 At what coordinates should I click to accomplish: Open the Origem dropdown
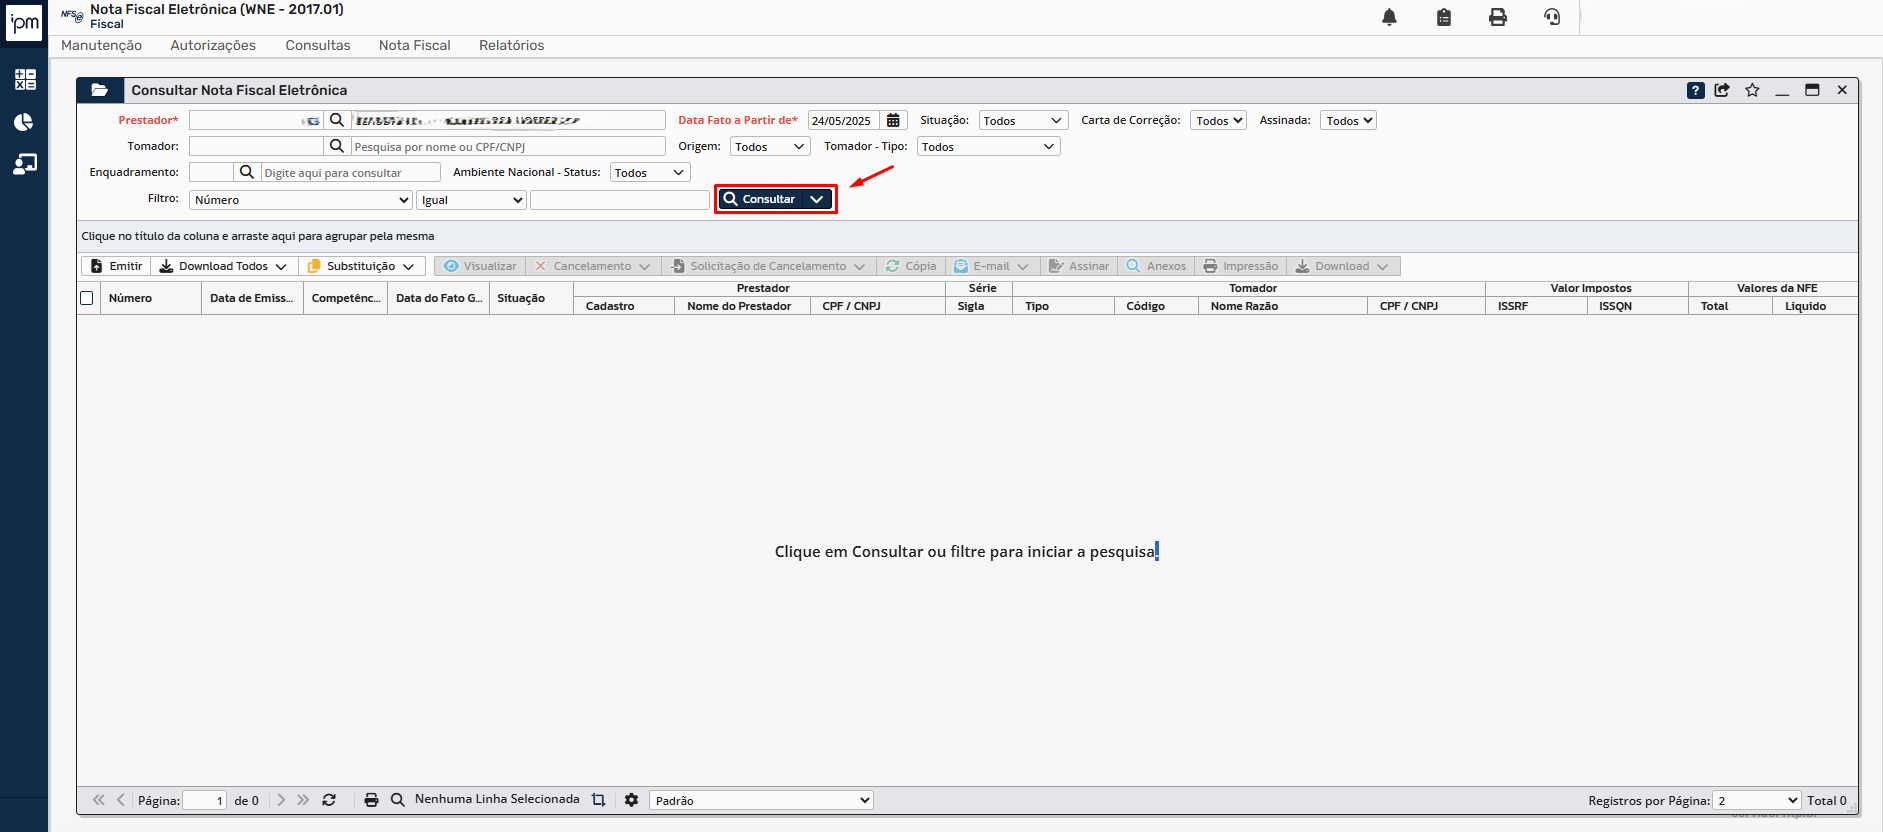769,146
